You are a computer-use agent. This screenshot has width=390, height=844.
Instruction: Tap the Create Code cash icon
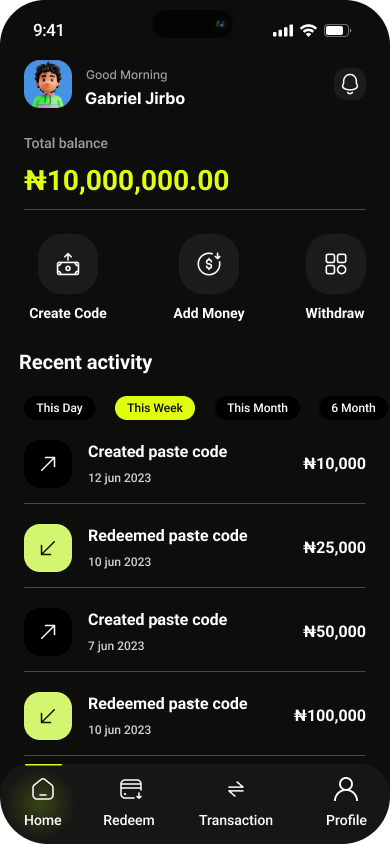(x=68, y=264)
